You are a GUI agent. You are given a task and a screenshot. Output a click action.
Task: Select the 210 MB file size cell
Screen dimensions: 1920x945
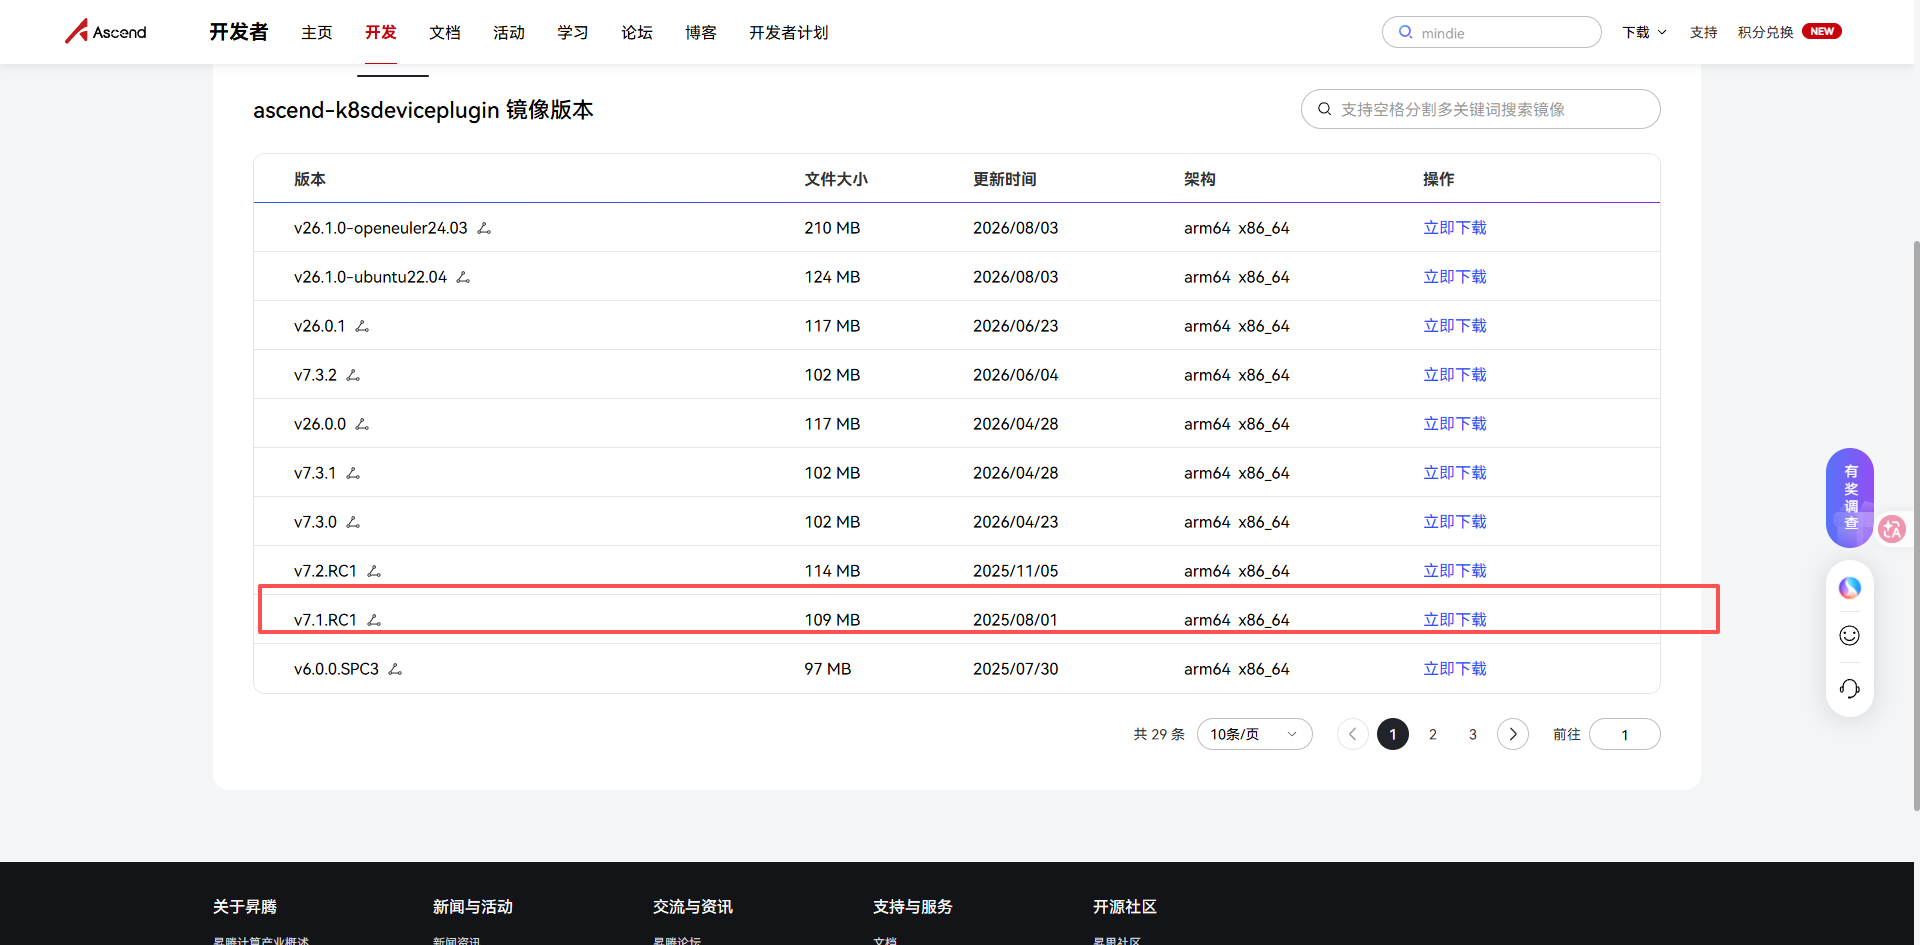point(832,228)
